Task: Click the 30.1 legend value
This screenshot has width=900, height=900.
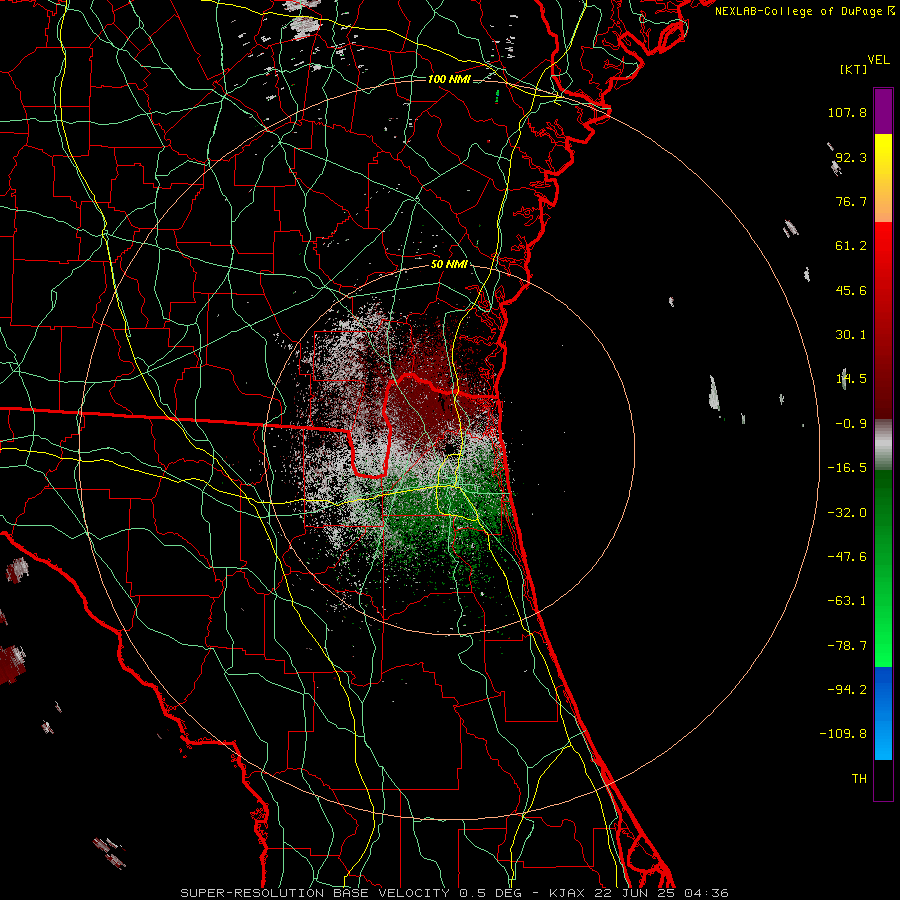Action: (851, 335)
